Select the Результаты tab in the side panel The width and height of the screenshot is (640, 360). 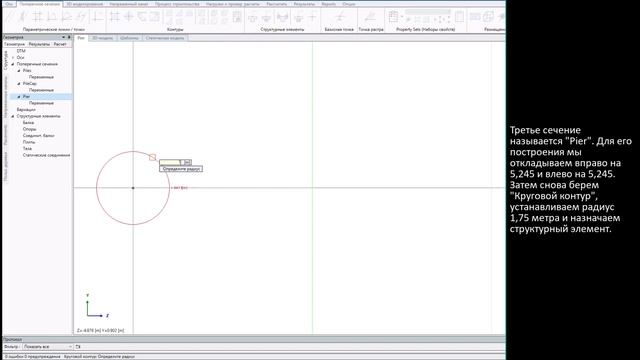[39, 44]
